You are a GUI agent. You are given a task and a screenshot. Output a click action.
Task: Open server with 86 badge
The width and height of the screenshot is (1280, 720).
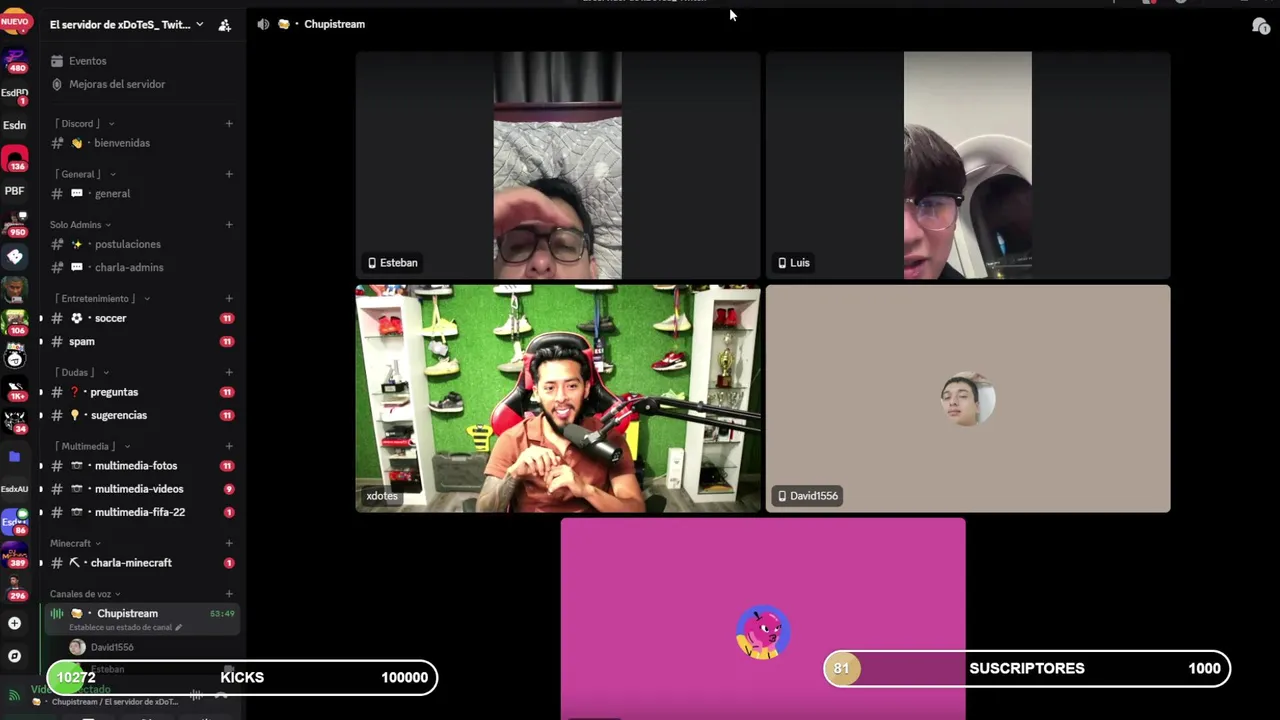[x=15, y=523]
